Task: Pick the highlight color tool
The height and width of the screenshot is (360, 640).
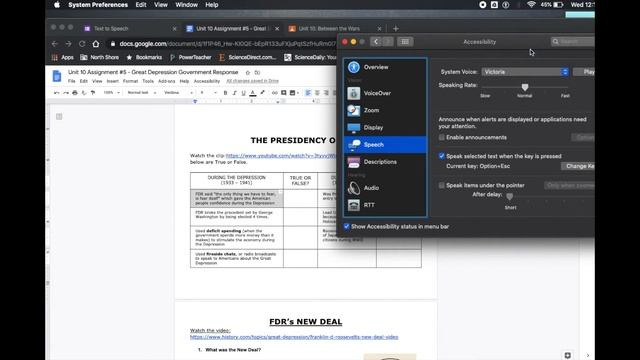Action: click(x=262, y=93)
